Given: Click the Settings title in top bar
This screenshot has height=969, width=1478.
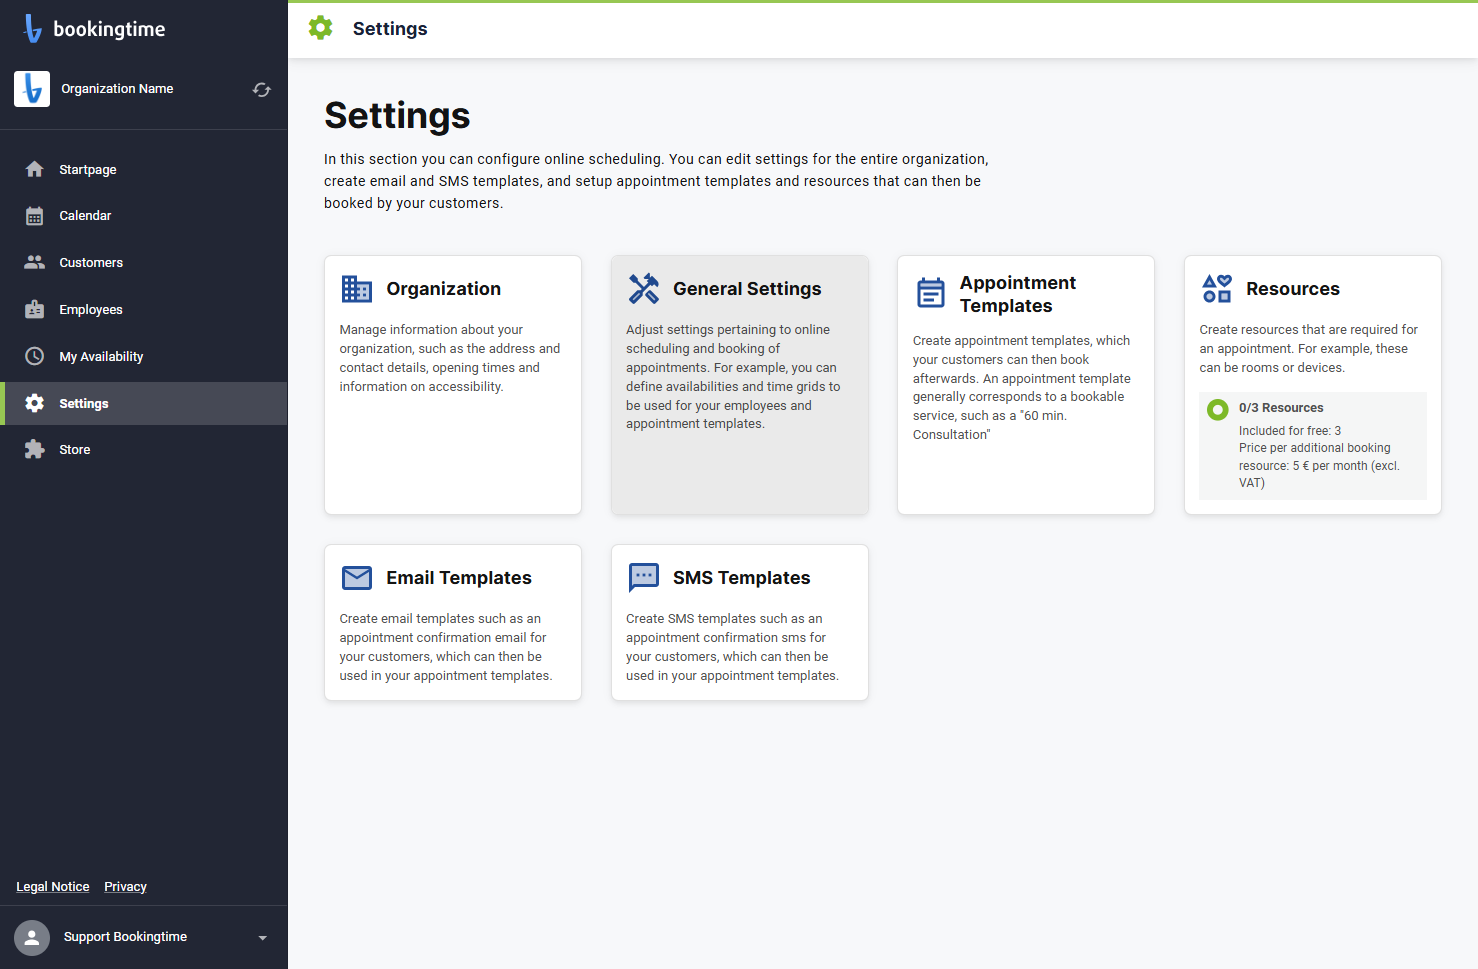Looking at the screenshot, I should pos(390,29).
